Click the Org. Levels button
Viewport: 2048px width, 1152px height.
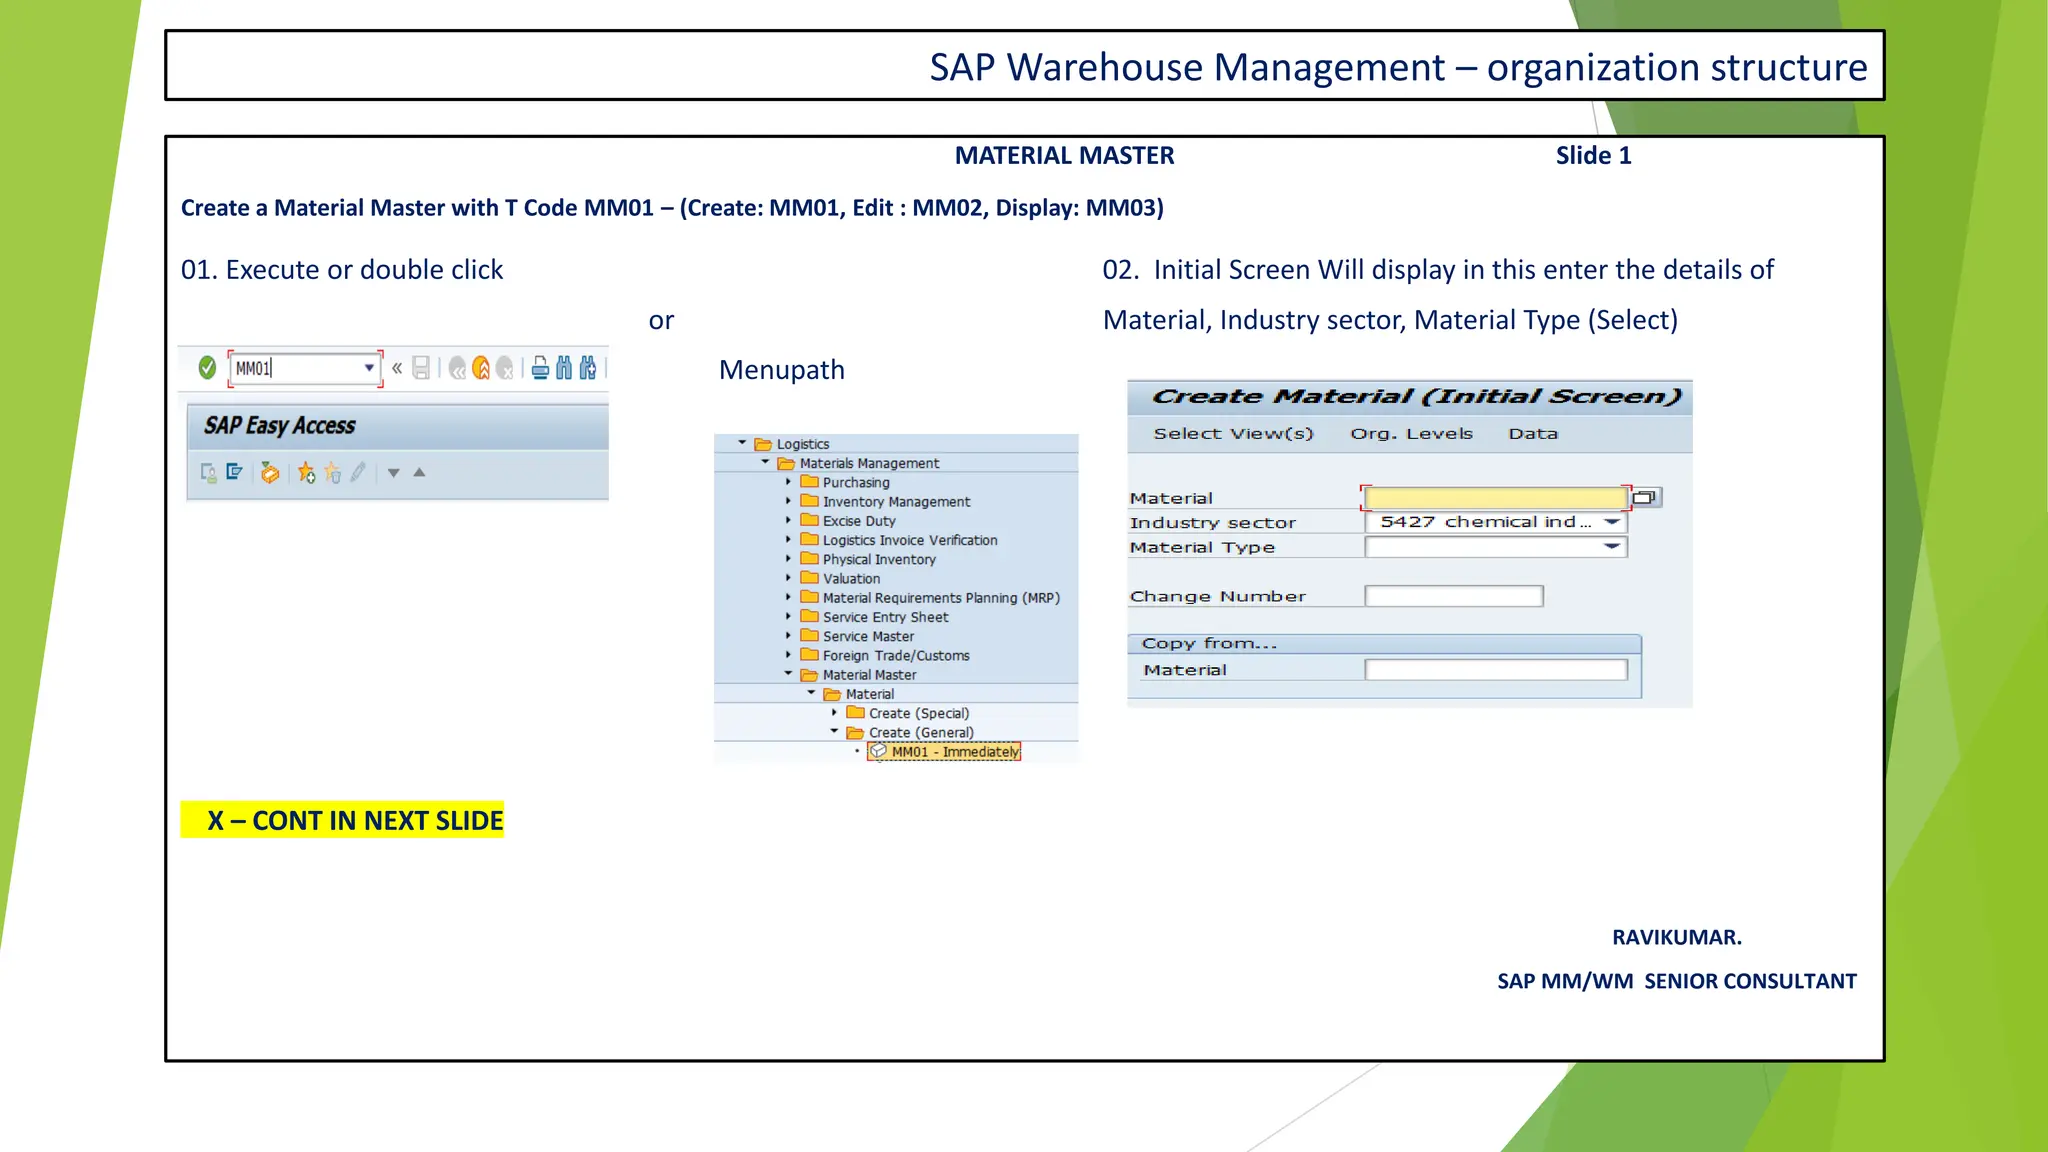(x=1411, y=434)
